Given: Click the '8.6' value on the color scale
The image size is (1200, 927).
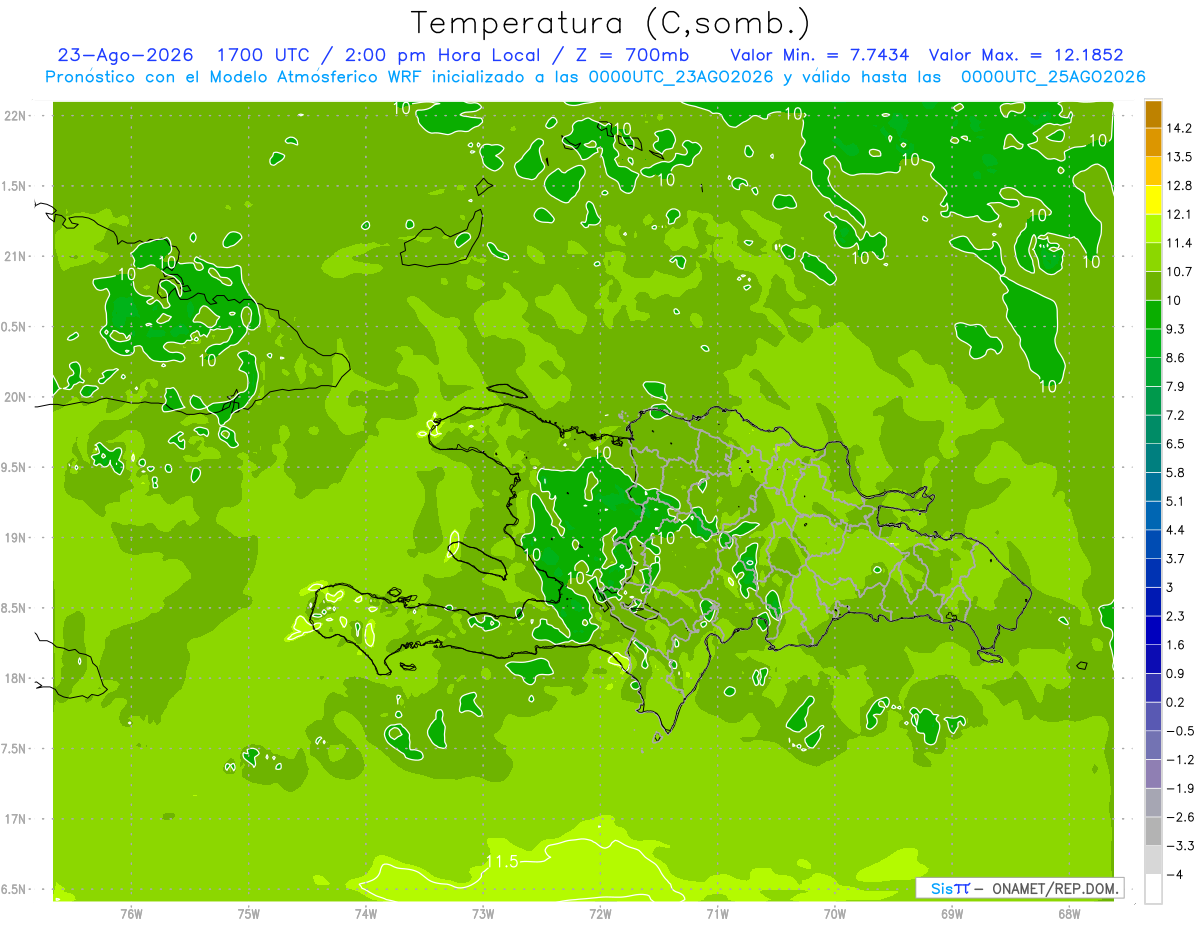Looking at the screenshot, I should 1176,357.
